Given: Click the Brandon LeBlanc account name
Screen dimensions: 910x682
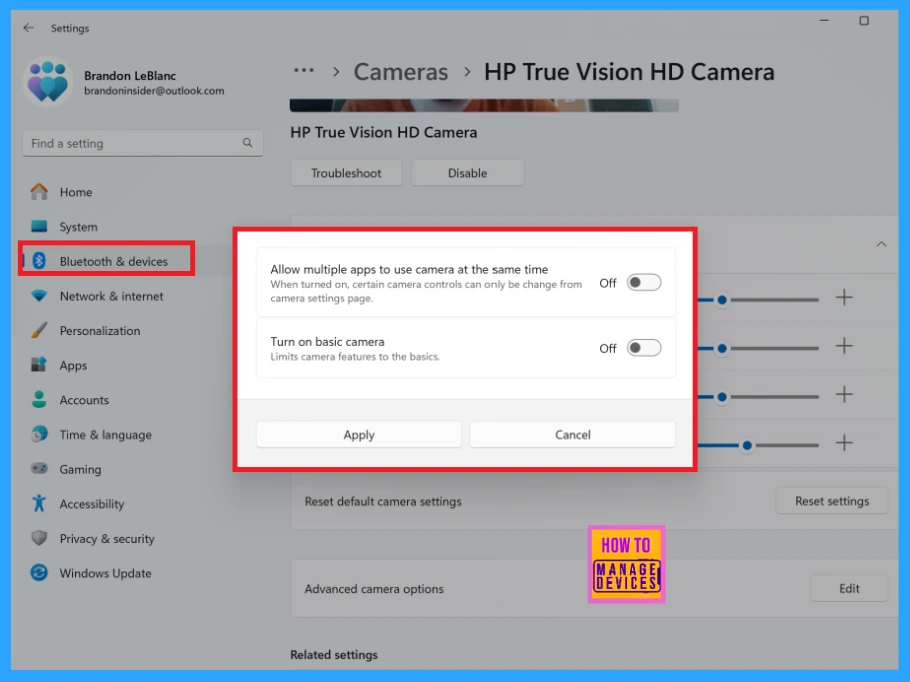Looking at the screenshot, I should [130, 75].
